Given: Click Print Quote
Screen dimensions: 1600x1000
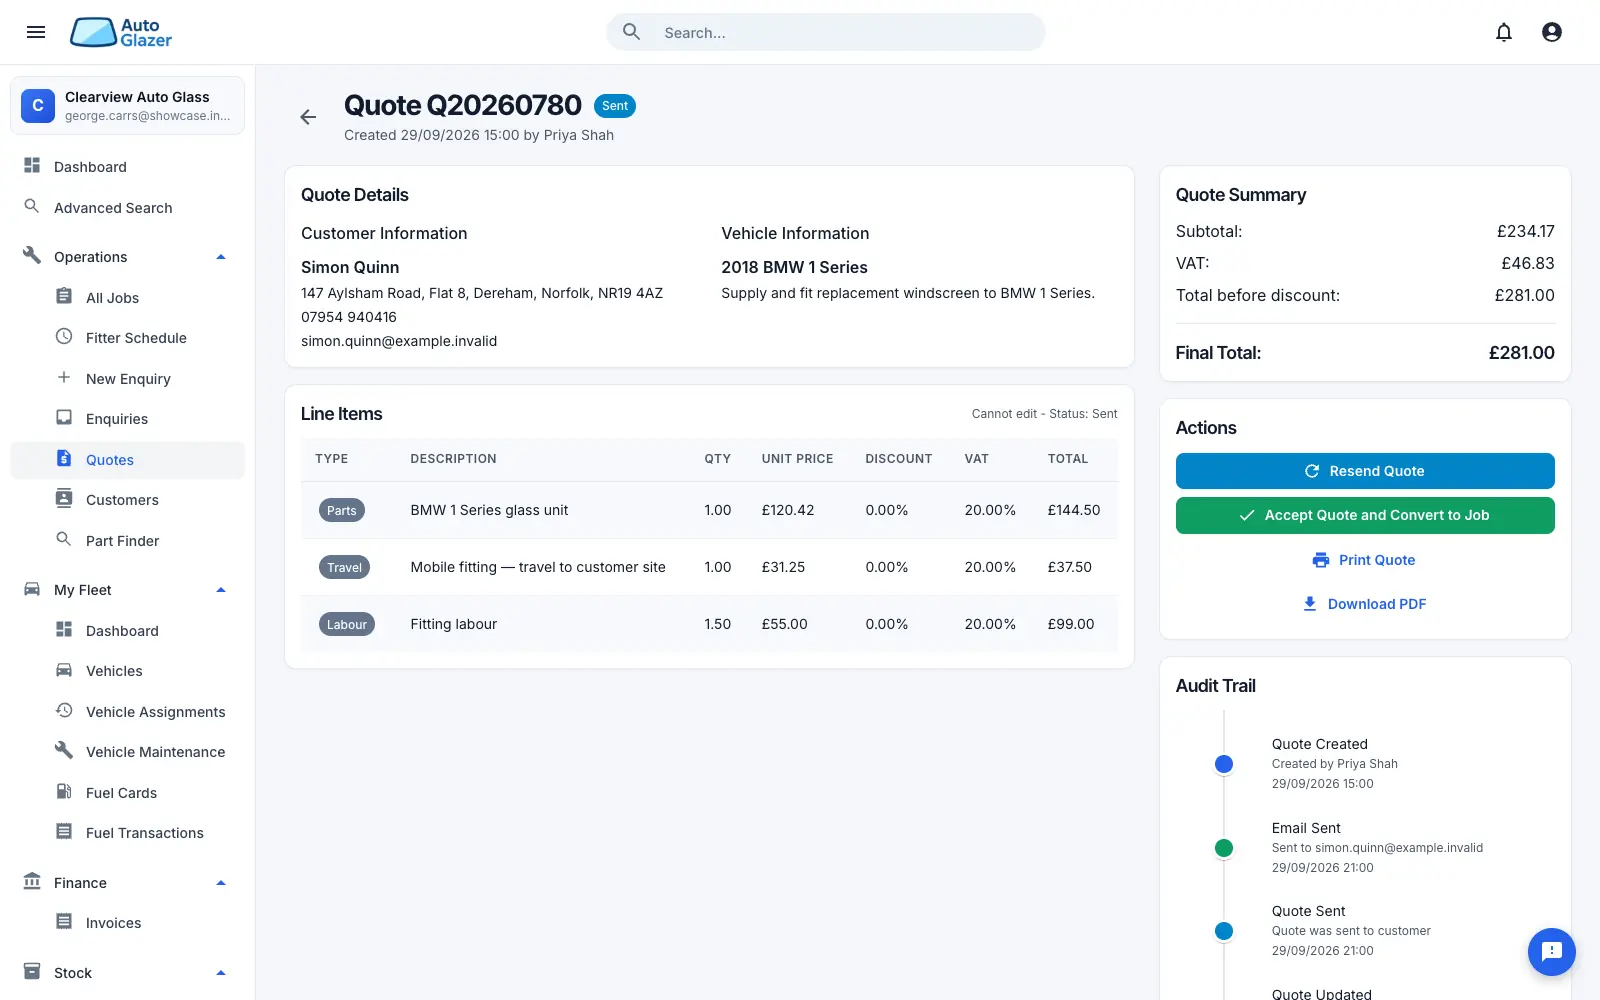Looking at the screenshot, I should pos(1365,560).
